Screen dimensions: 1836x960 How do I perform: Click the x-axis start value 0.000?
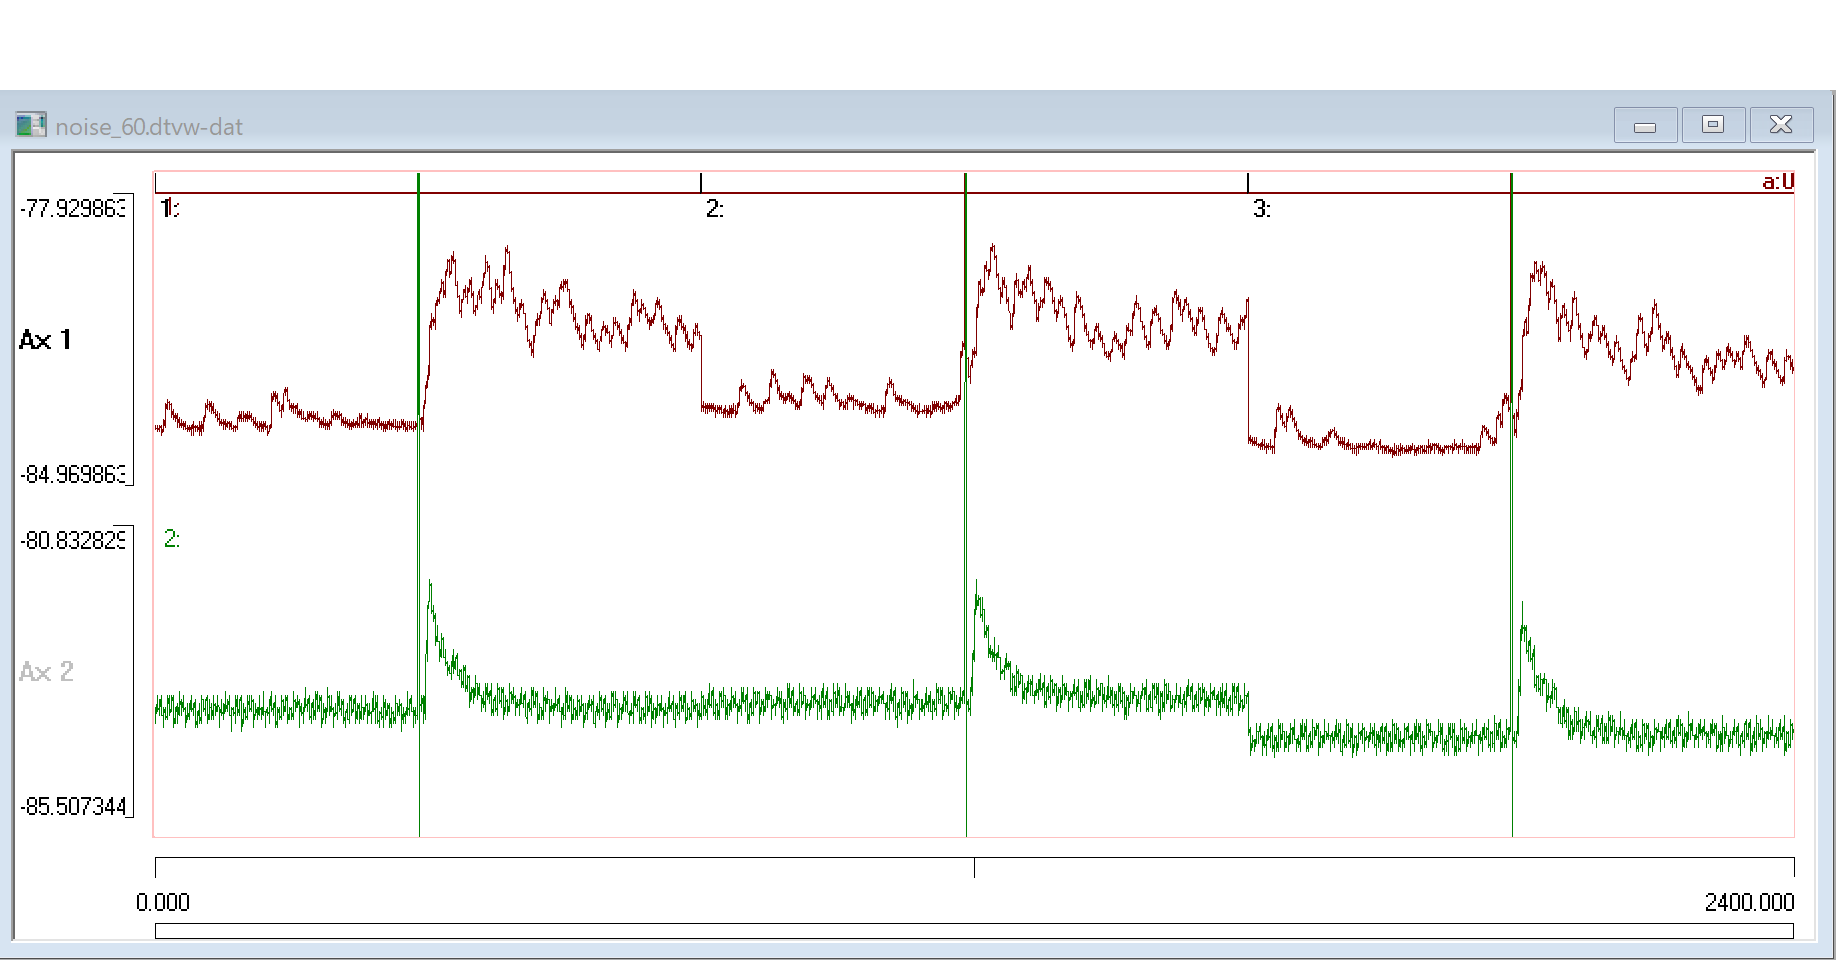point(164,901)
